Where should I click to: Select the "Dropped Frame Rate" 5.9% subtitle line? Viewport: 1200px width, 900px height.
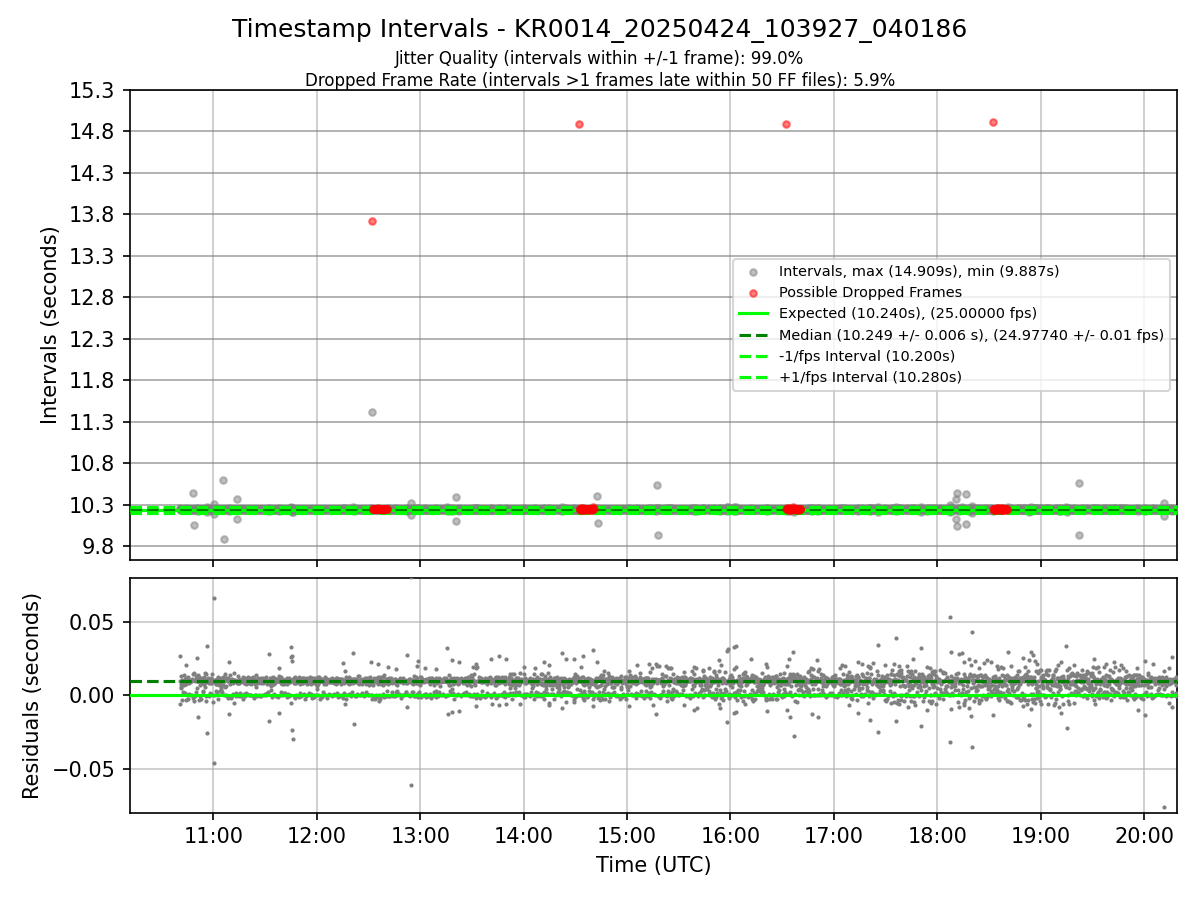[x=599, y=80]
